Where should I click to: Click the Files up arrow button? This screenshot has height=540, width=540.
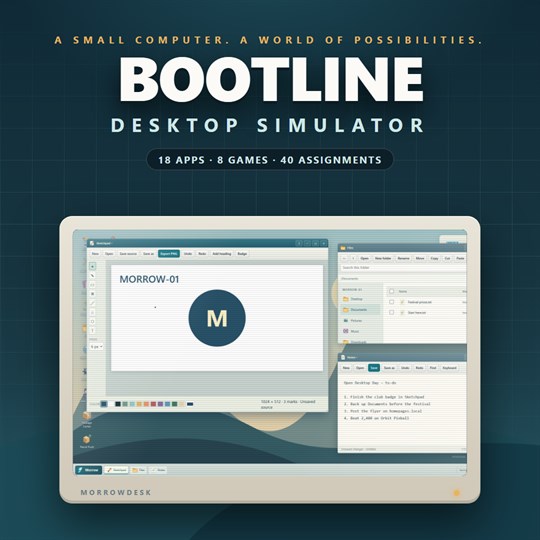tap(353, 258)
